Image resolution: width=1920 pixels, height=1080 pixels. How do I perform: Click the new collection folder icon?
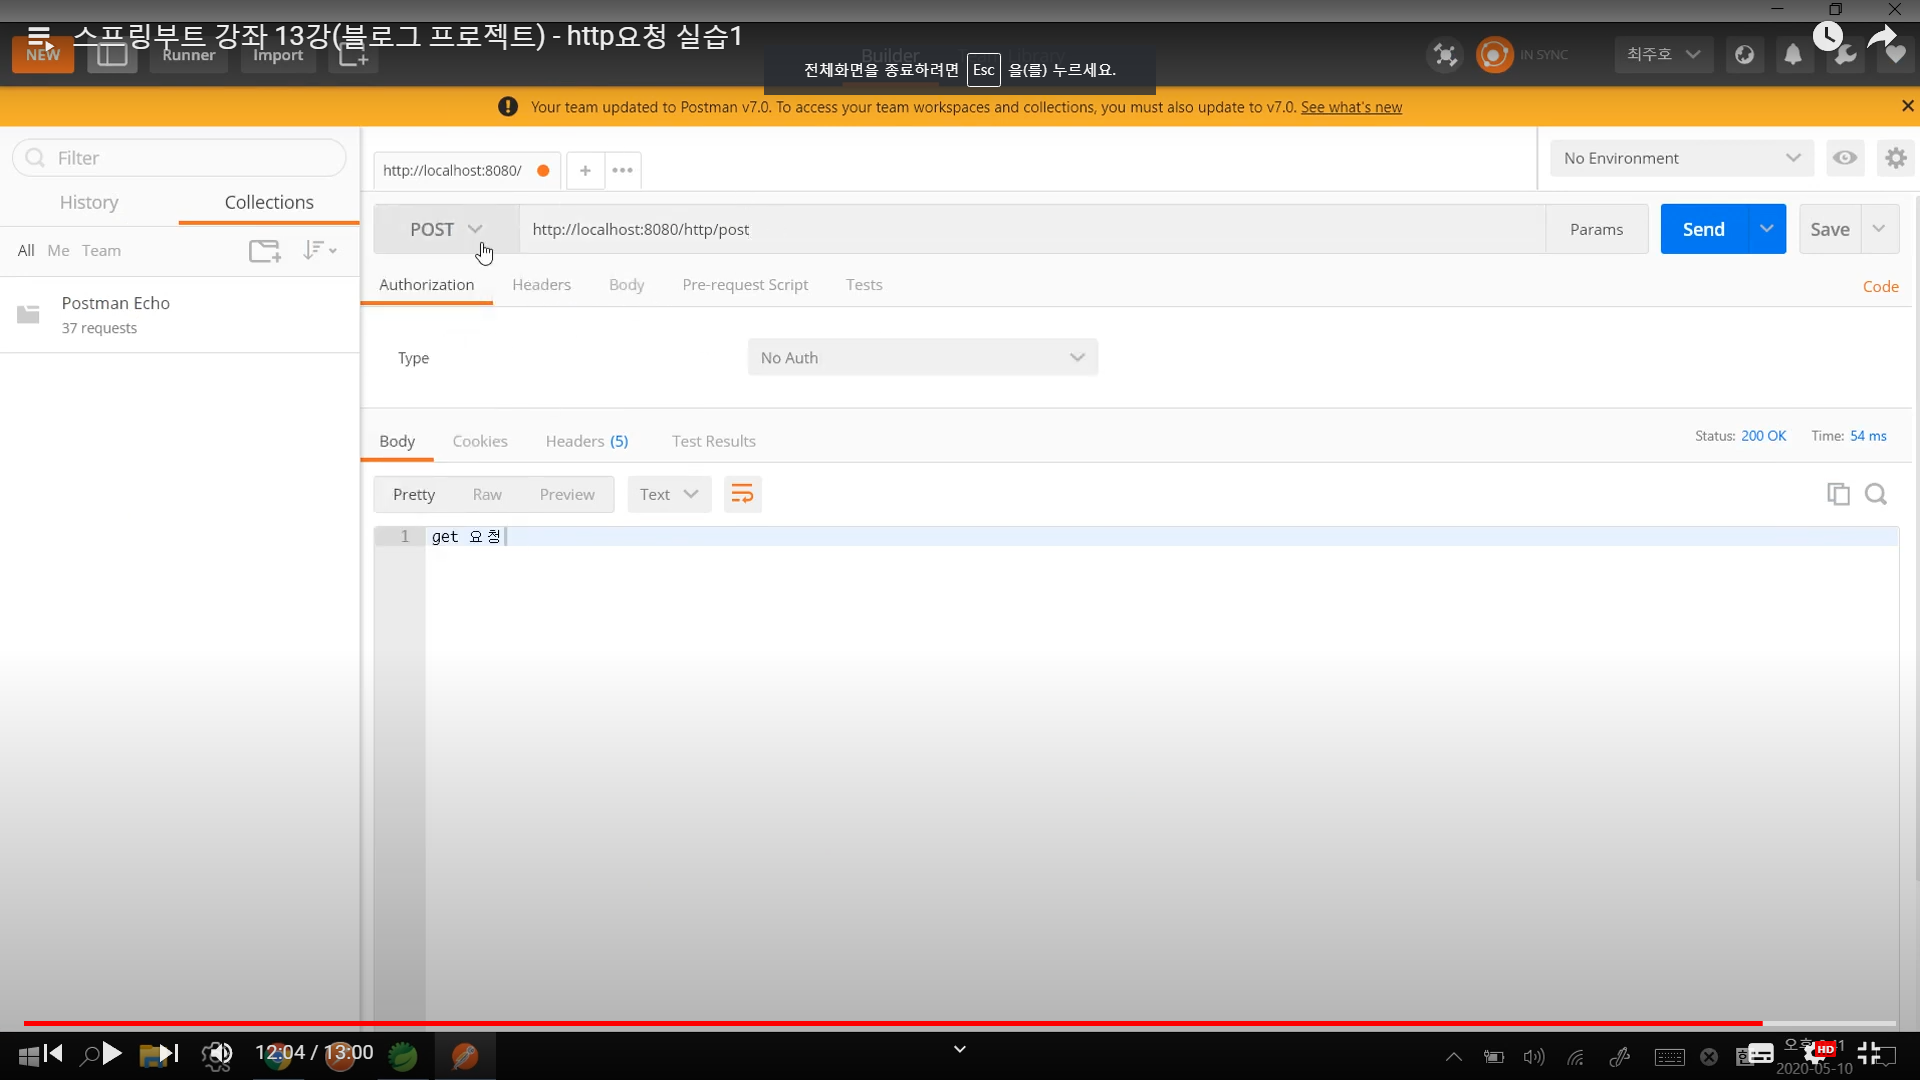point(265,250)
